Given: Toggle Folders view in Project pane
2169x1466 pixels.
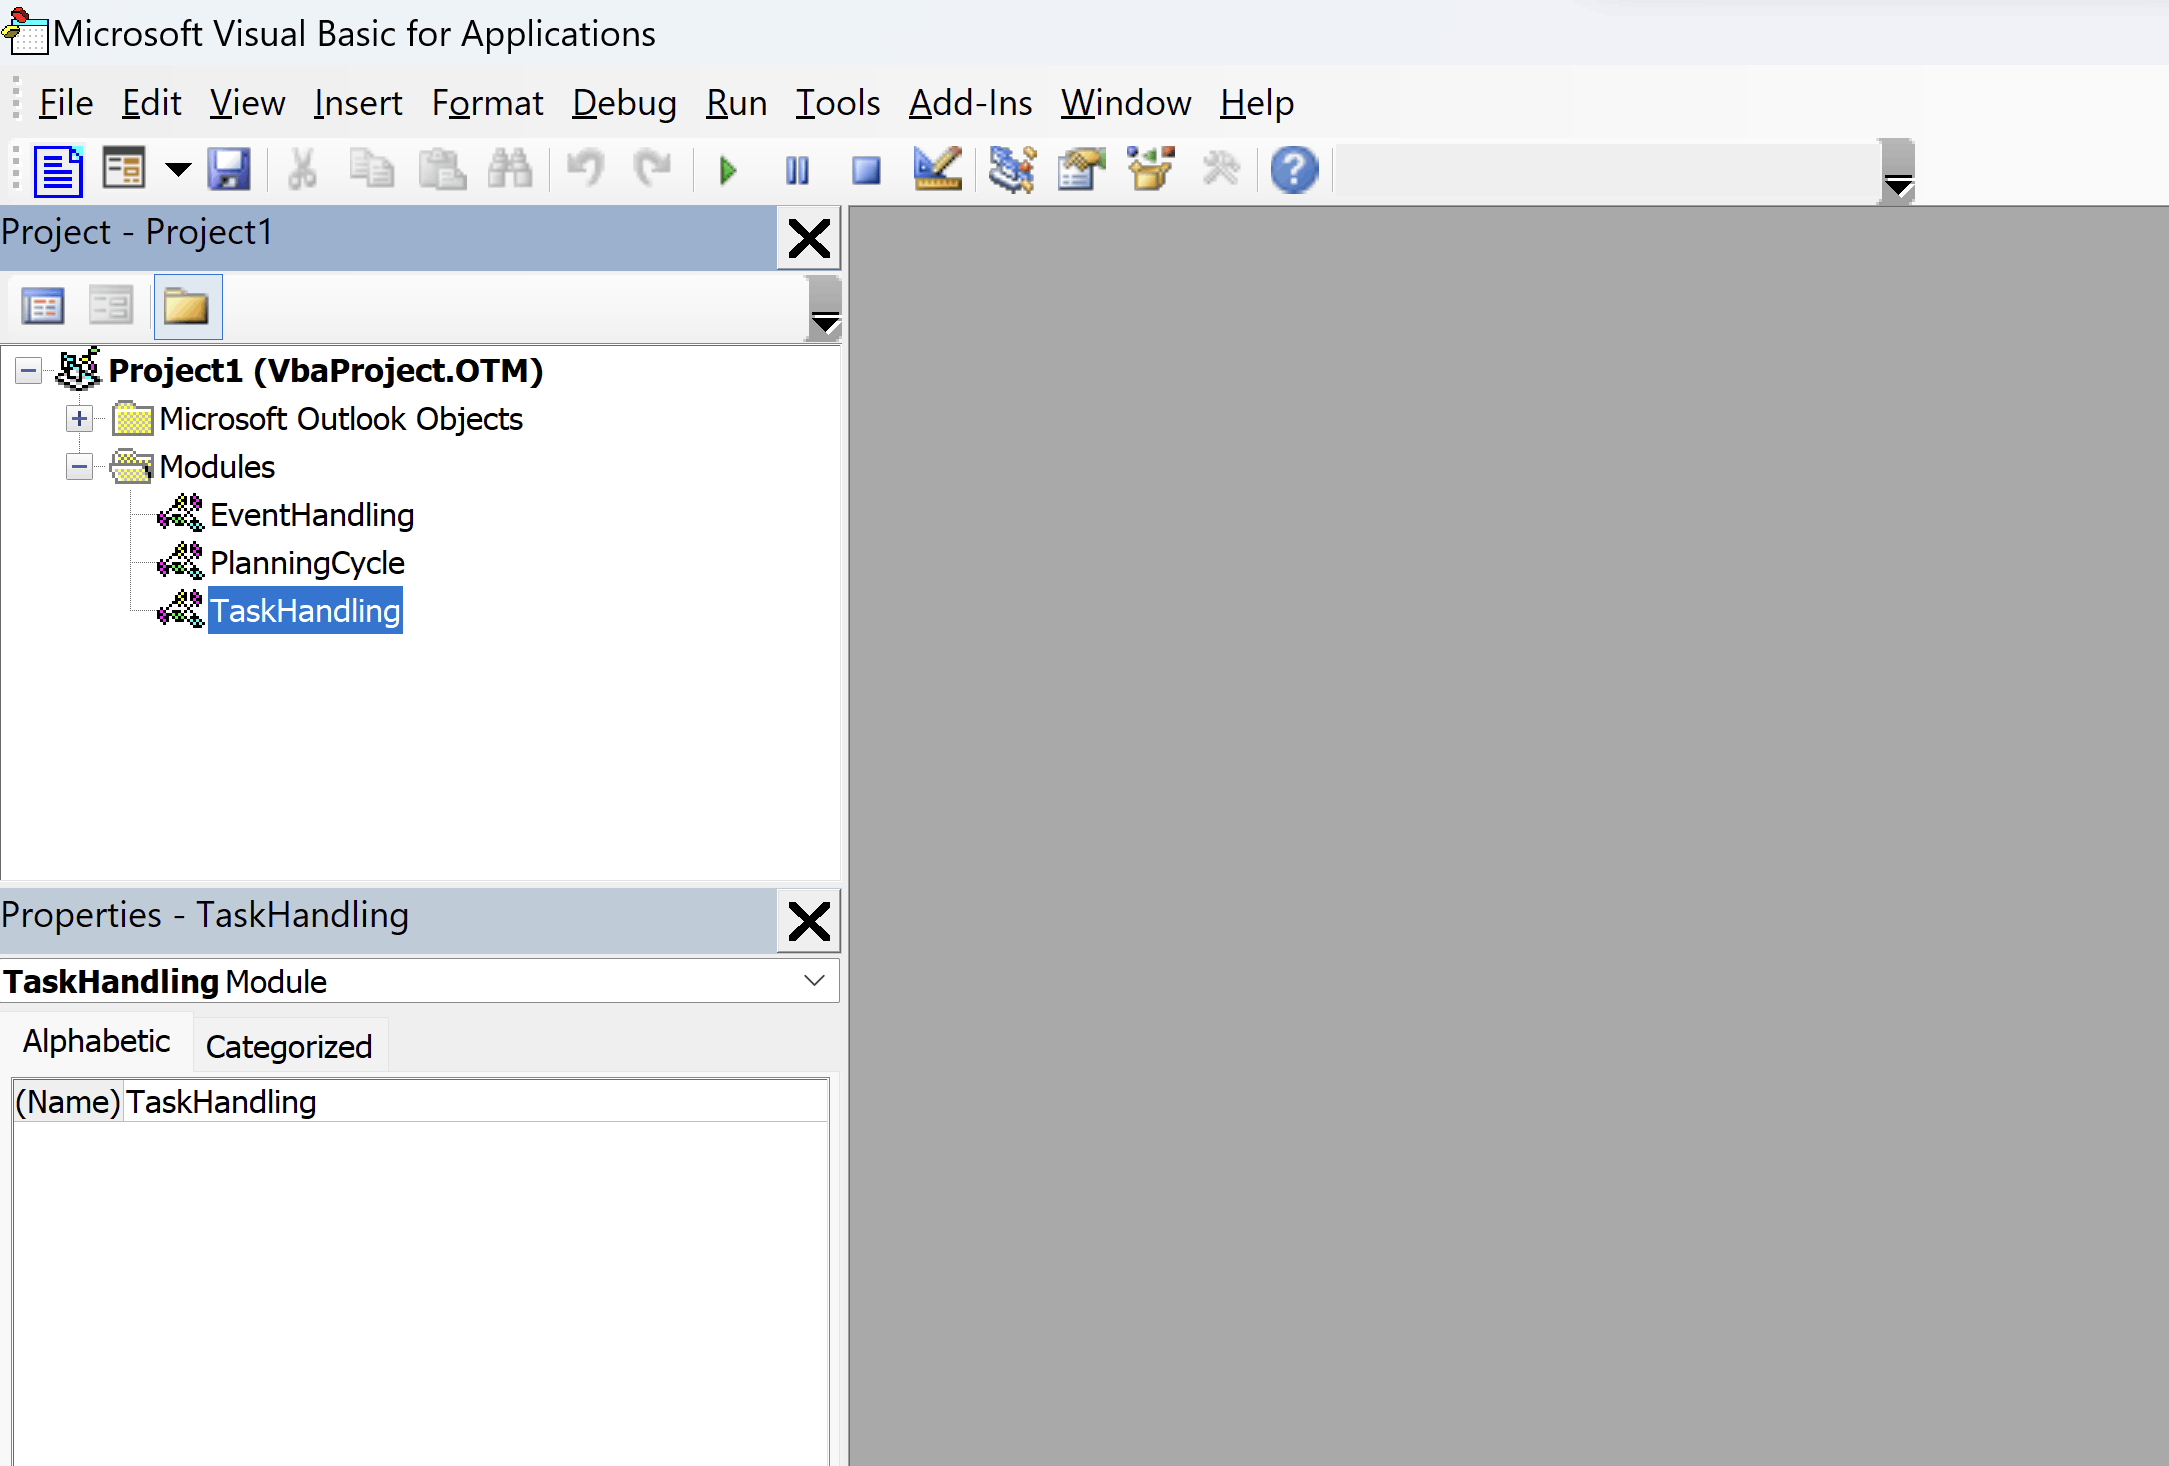Looking at the screenshot, I should 187,307.
